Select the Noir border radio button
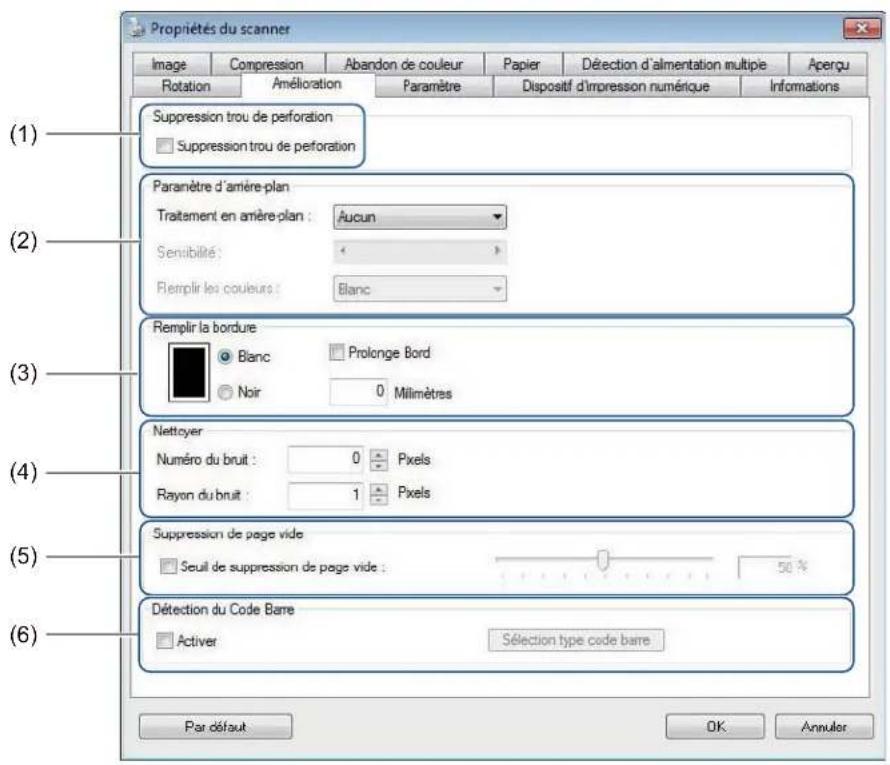The image size is (890, 765). pyautogui.click(x=225, y=392)
